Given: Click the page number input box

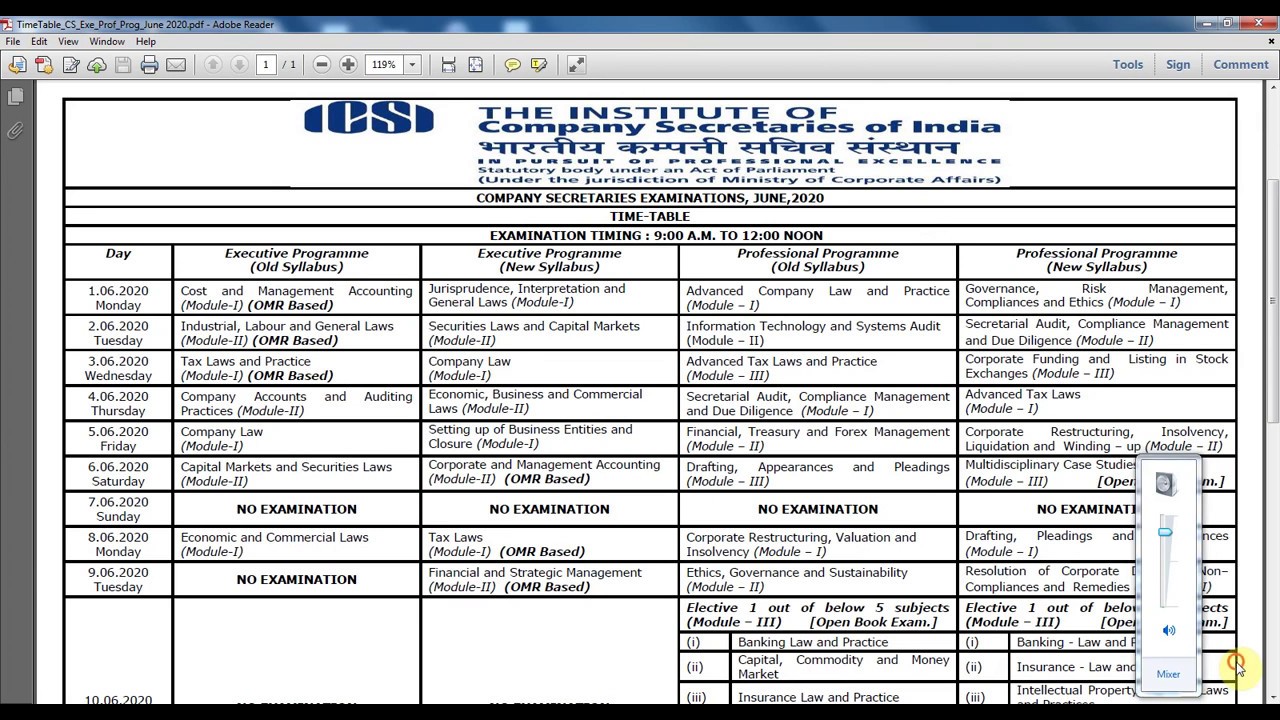Looking at the screenshot, I should pos(266,64).
